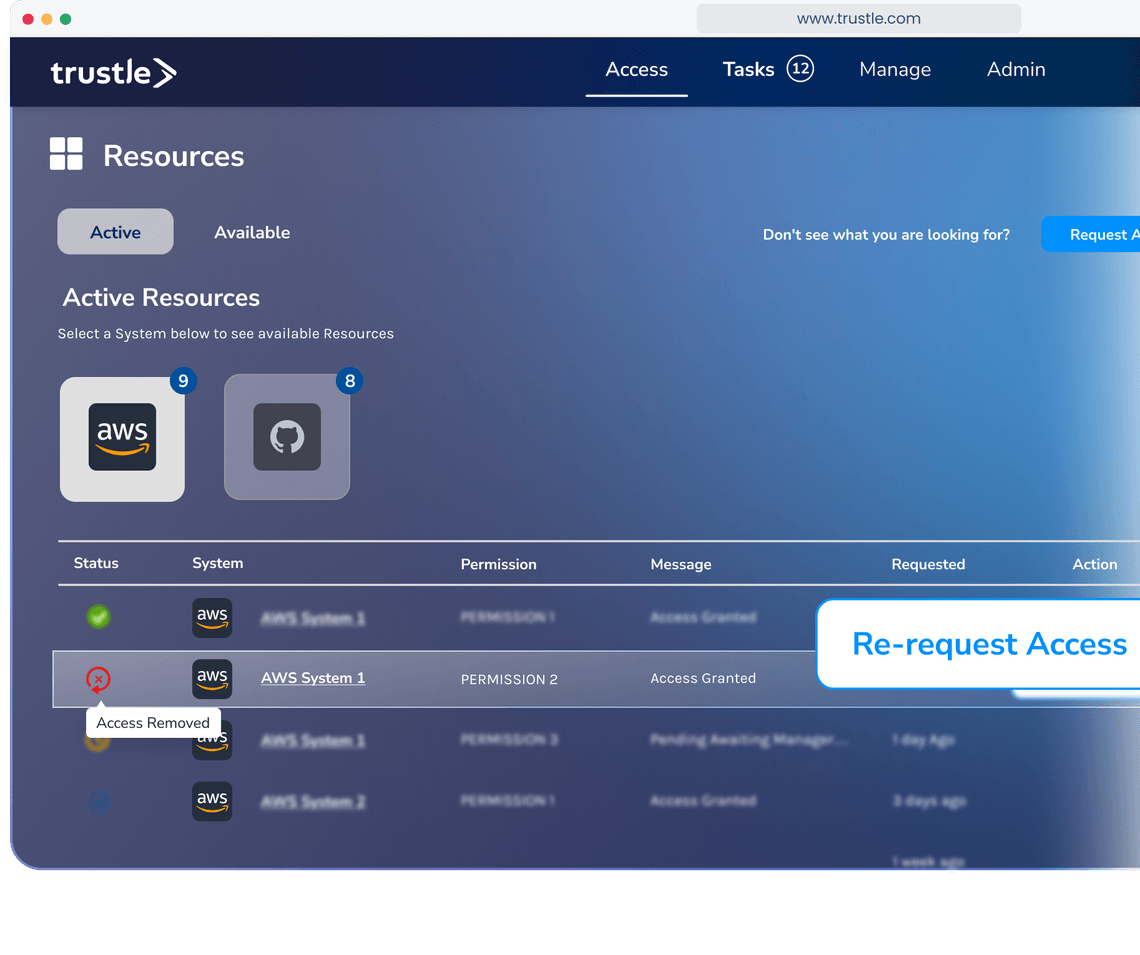Click the Access Removed tooltip
The image size is (1140, 955).
pyautogui.click(x=153, y=722)
